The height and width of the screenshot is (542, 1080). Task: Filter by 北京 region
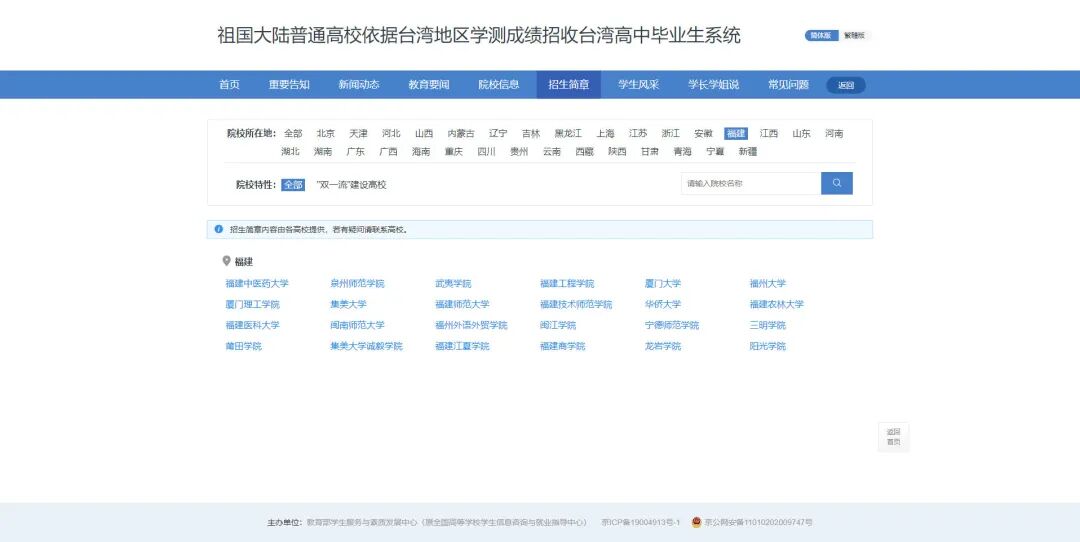326,134
